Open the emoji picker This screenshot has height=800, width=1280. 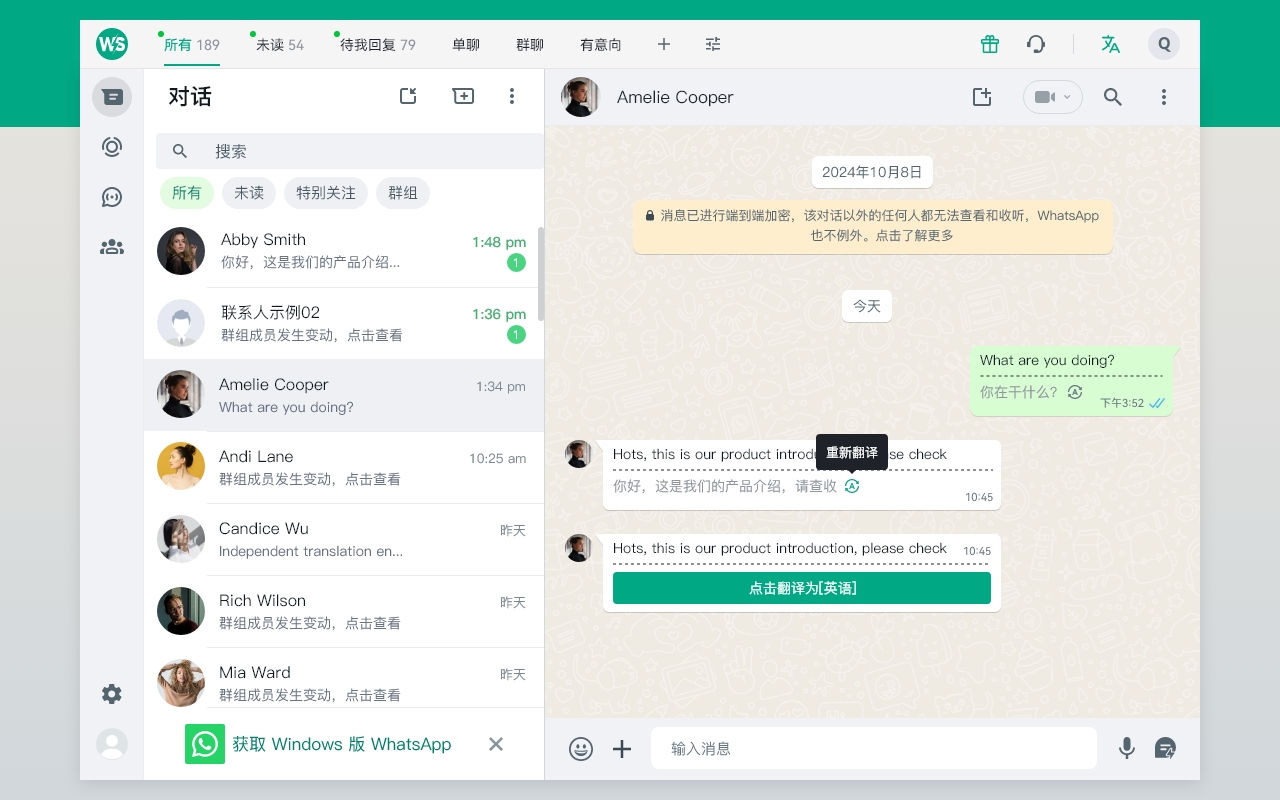(581, 748)
